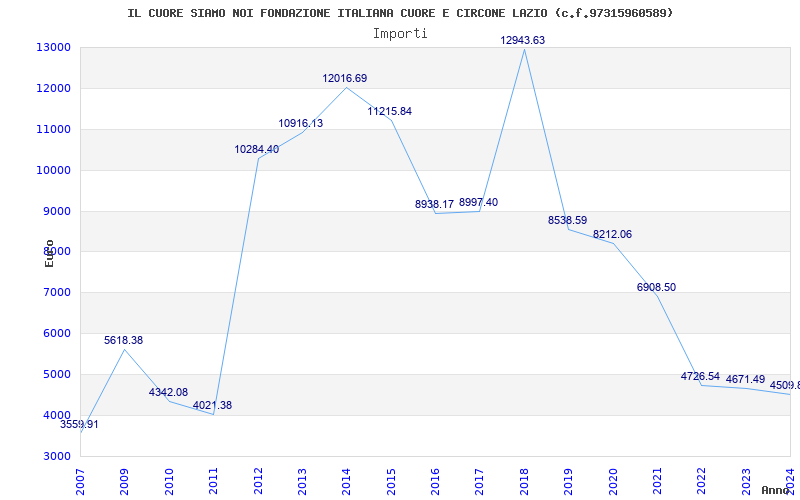
Task: Select the peak data label 12943.63
Action: (522, 40)
